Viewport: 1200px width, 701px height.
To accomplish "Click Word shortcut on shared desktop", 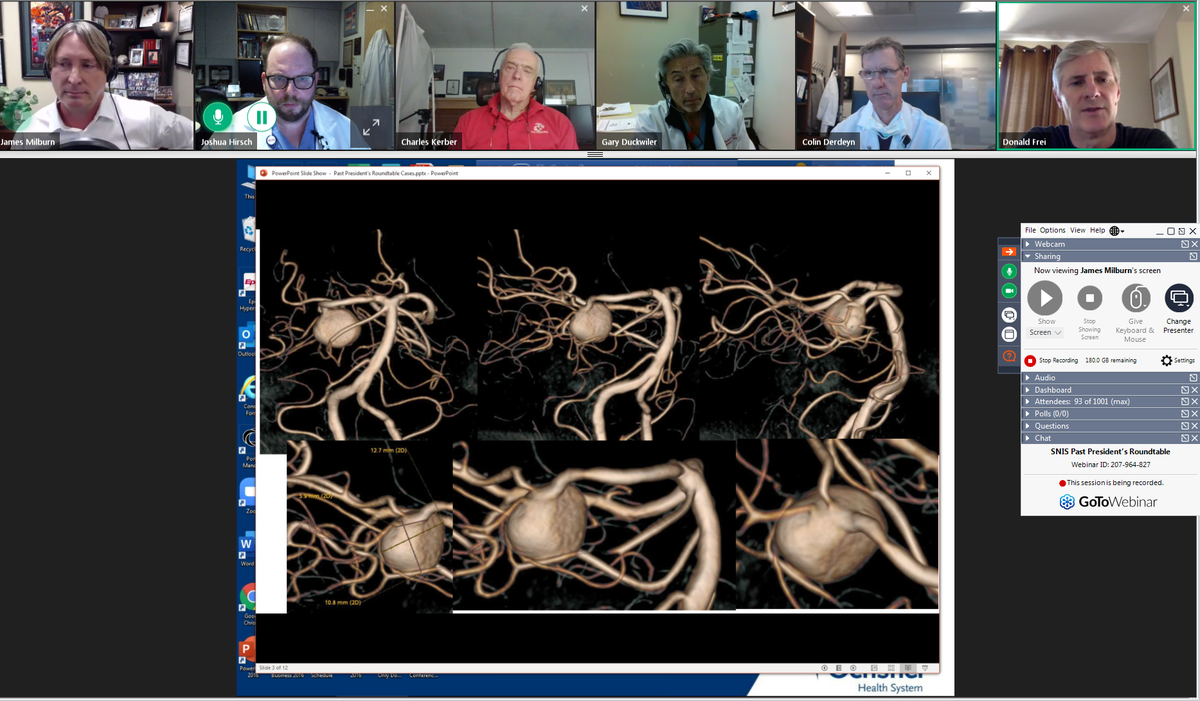I will coord(247,546).
